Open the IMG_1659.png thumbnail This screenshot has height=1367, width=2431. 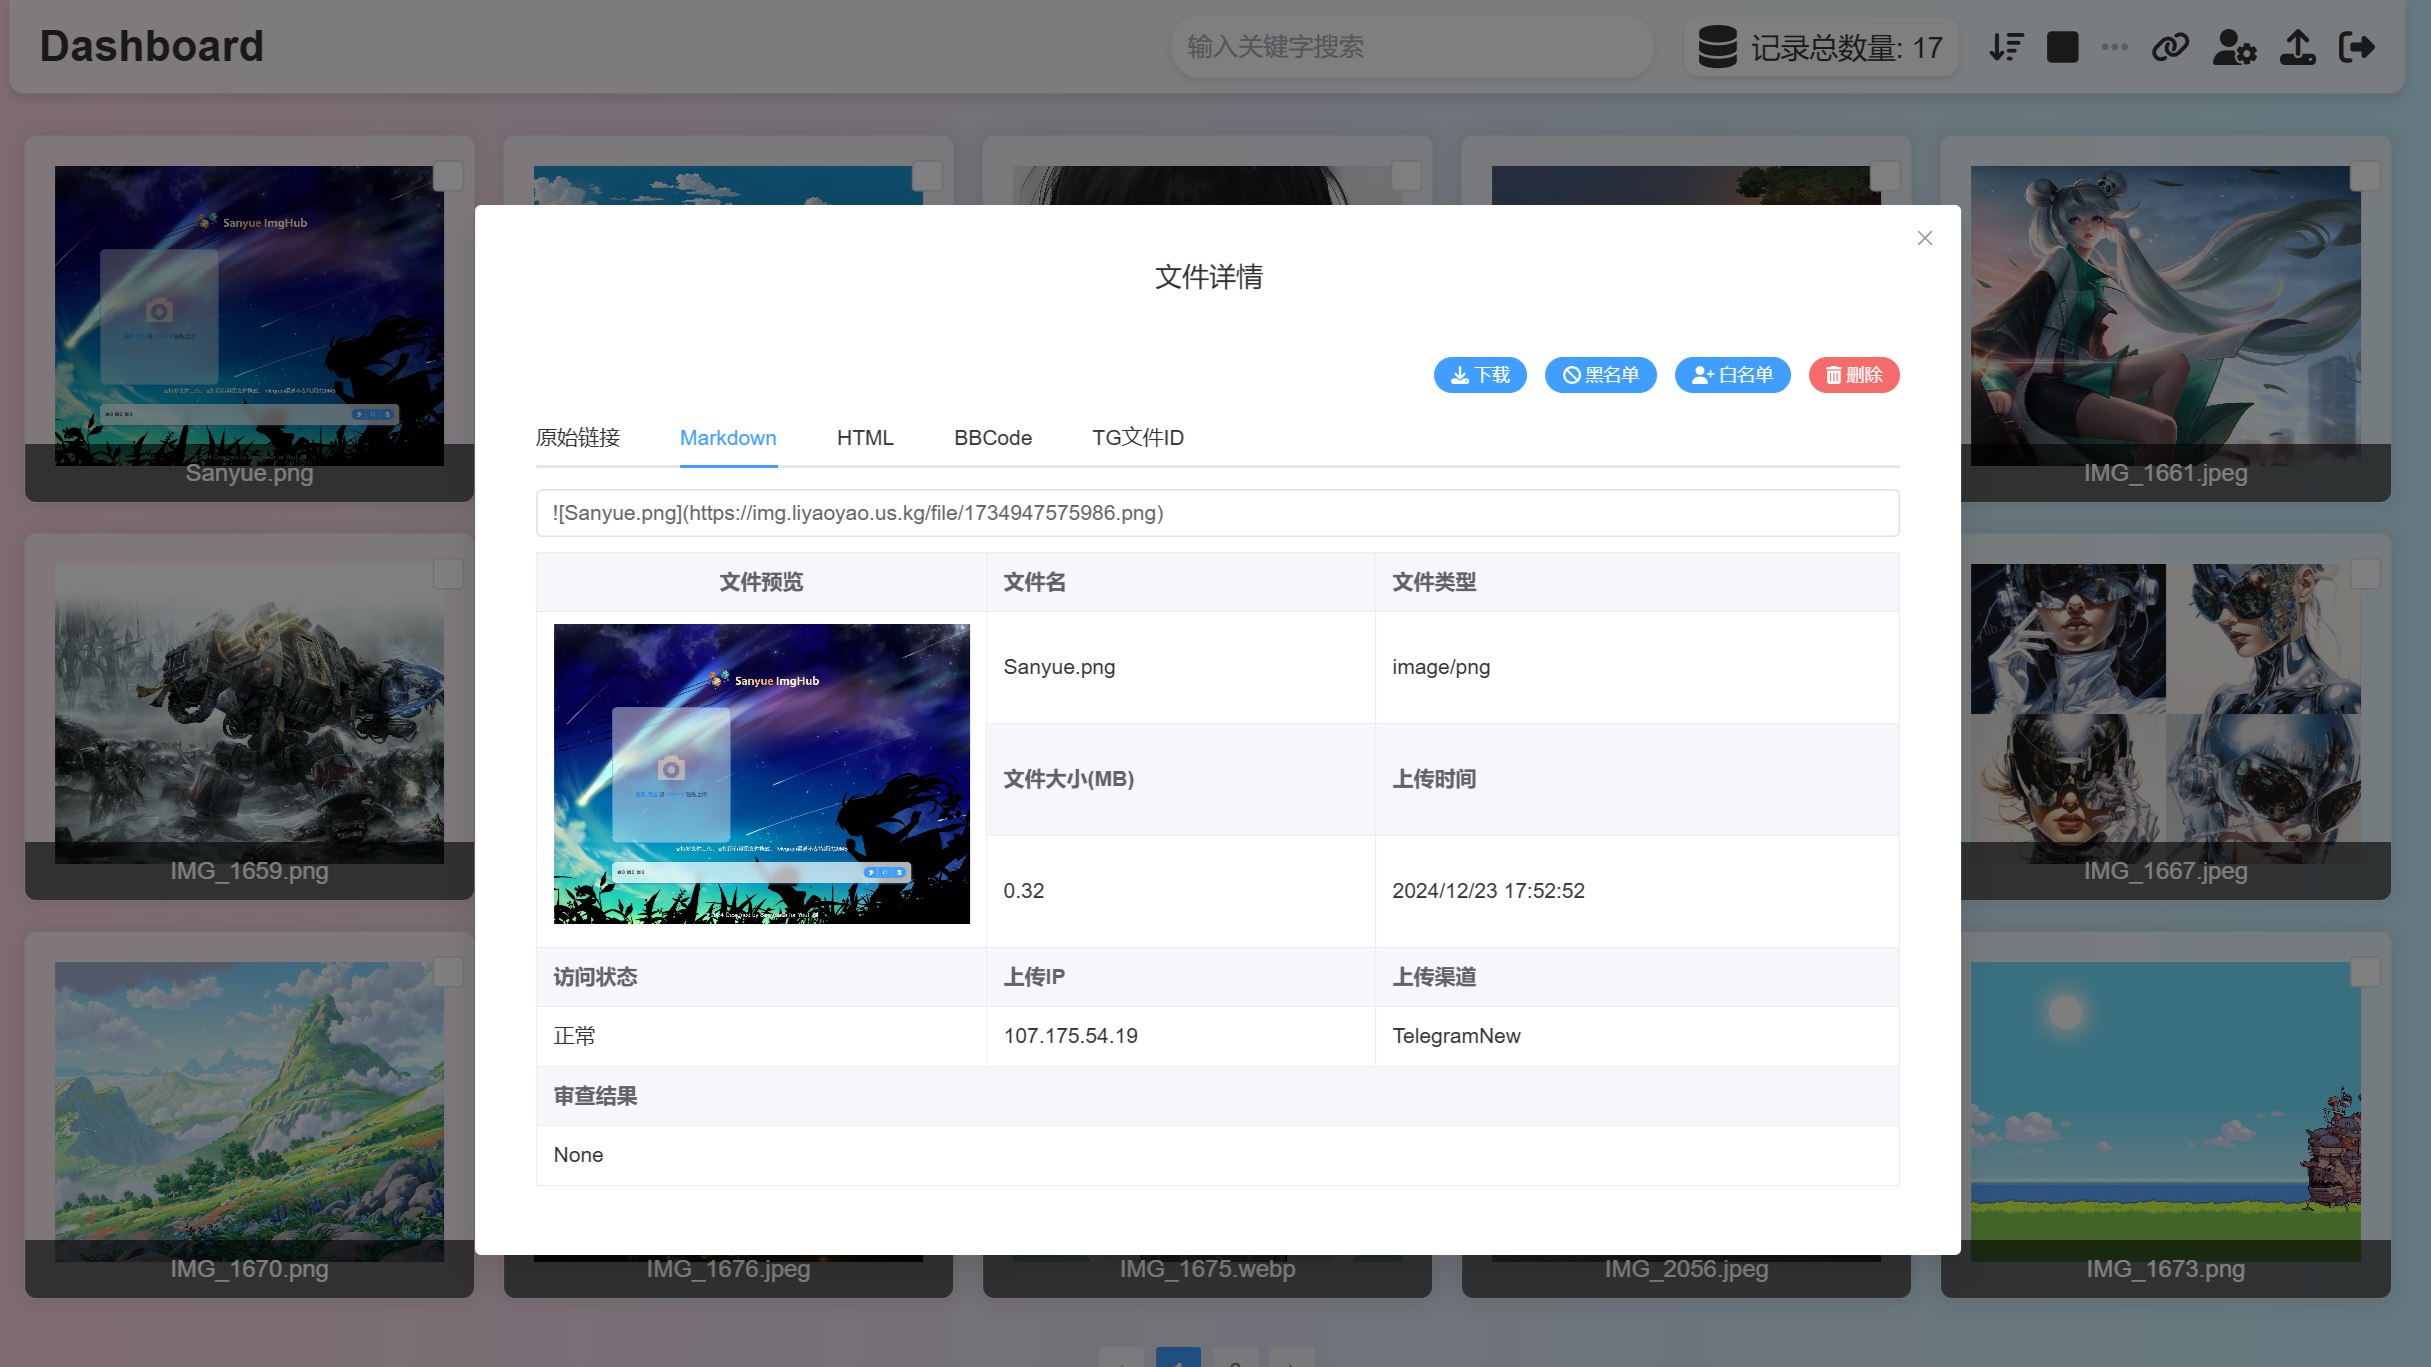click(249, 713)
